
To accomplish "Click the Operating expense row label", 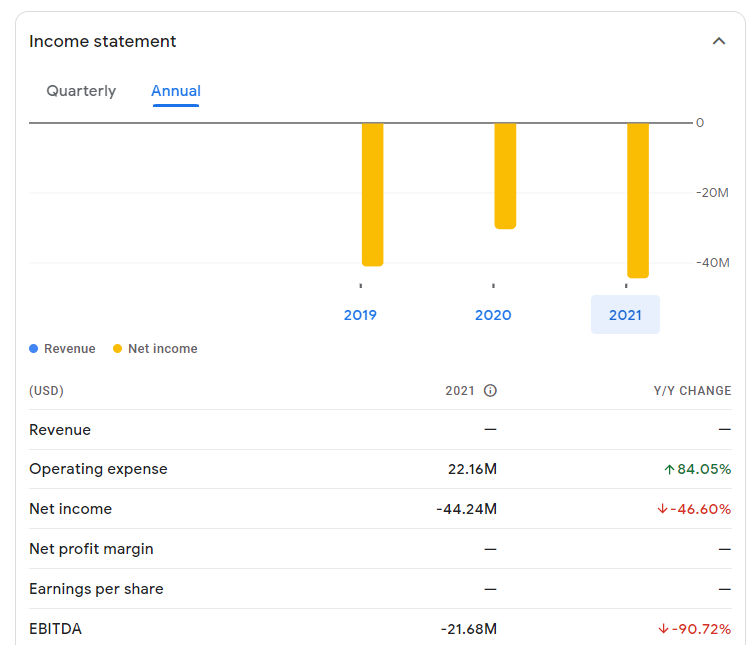I will point(98,469).
